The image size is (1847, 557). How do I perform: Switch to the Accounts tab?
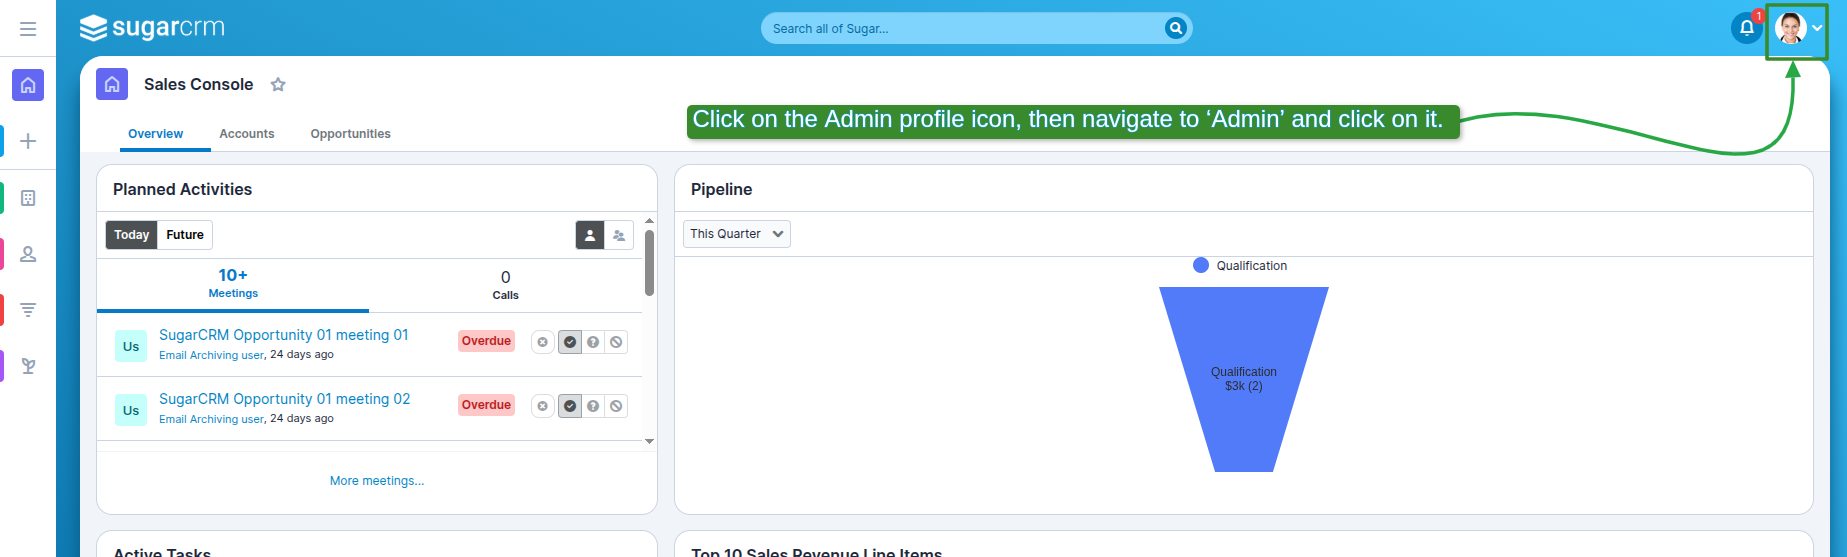[247, 134]
